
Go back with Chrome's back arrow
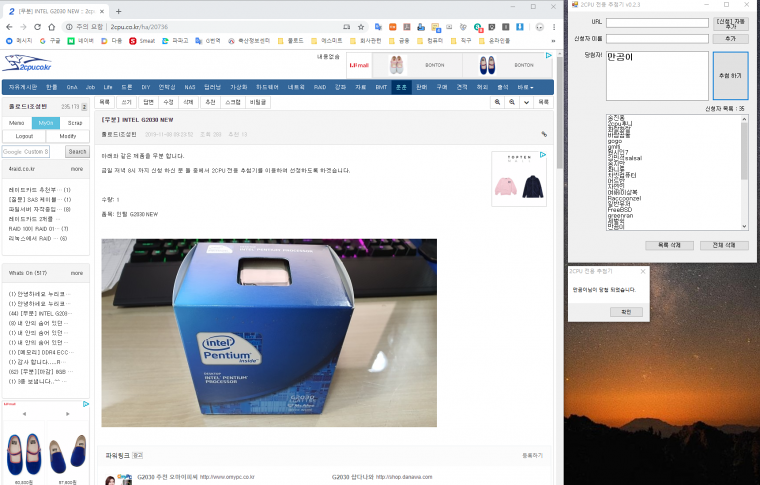click(9, 27)
